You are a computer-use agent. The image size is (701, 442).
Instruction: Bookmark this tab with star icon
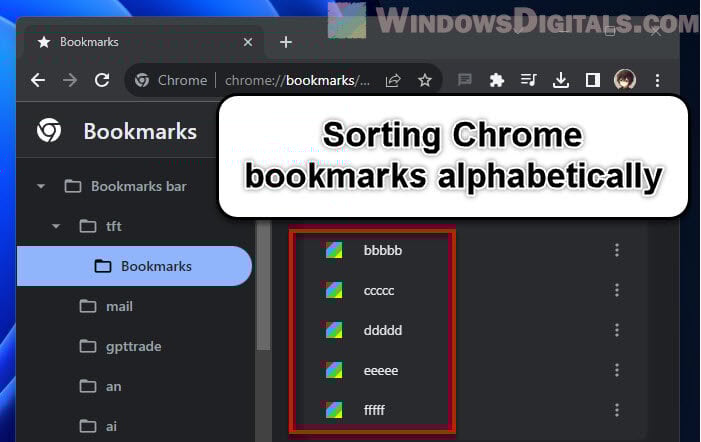[x=425, y=80]
